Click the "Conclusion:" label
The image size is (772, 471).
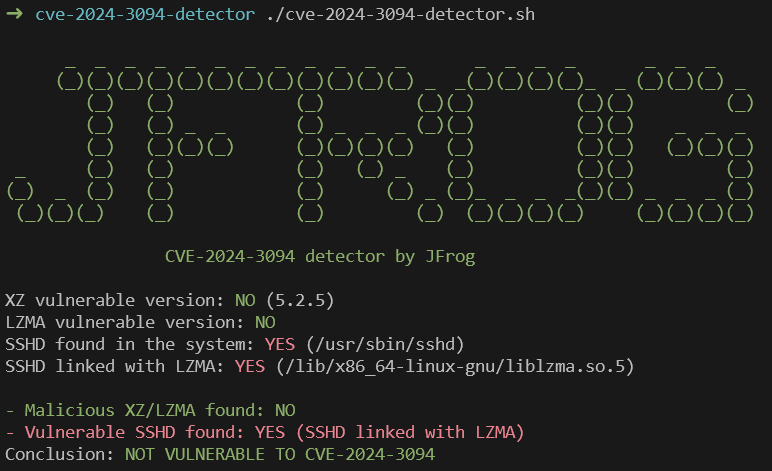point(60,454)
